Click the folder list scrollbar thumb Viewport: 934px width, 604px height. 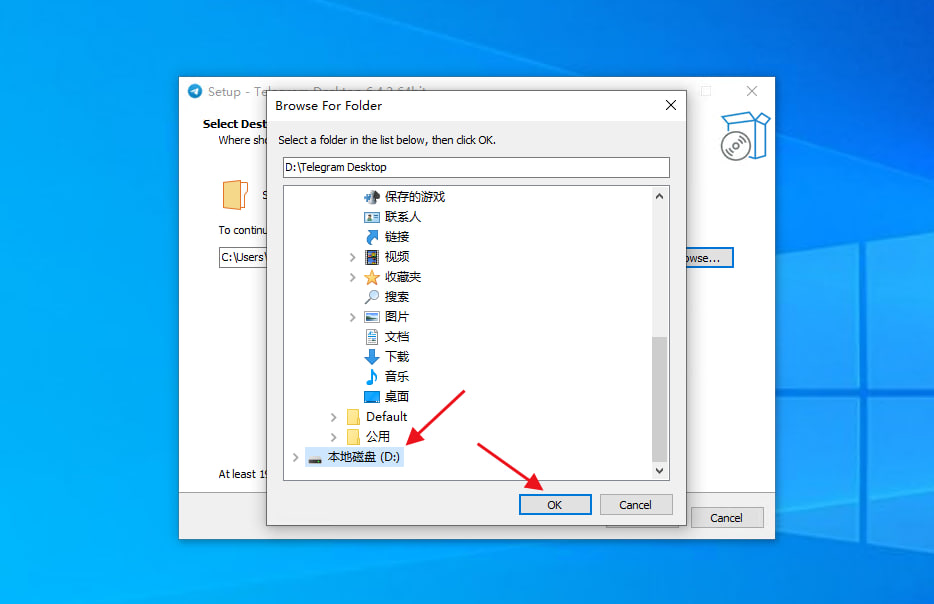[659, 399]
